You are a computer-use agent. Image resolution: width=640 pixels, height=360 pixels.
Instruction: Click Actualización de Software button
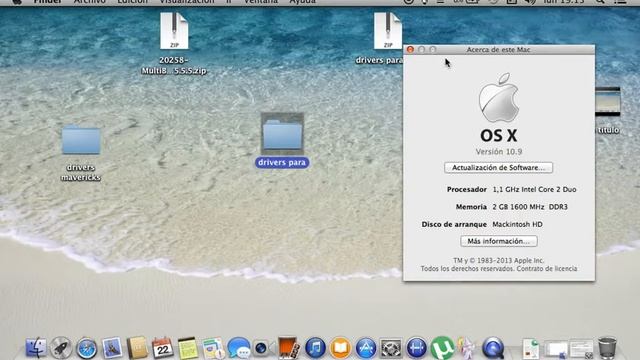click(x=498, y=168)
